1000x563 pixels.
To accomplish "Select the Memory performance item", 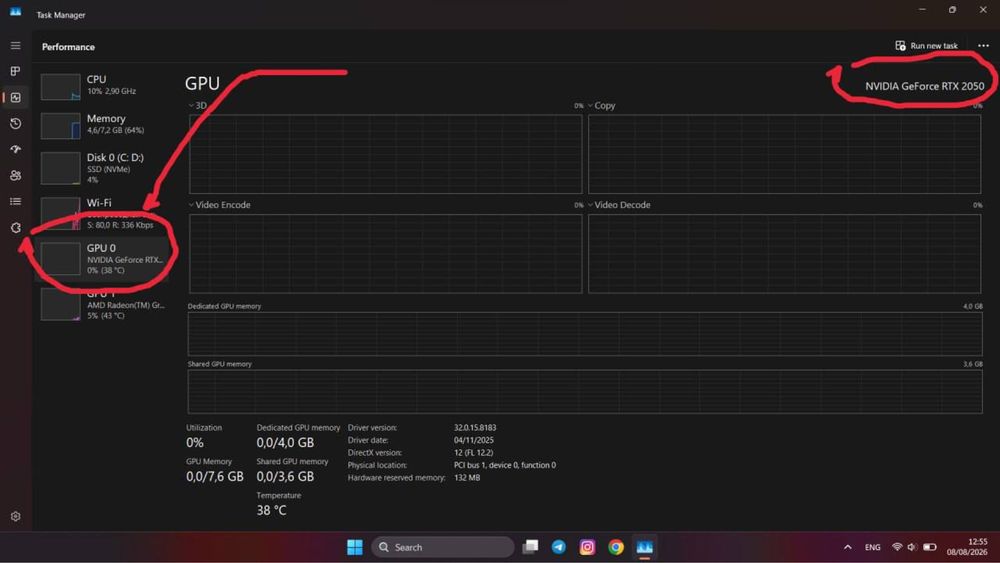I will click(x=103, y=125).
